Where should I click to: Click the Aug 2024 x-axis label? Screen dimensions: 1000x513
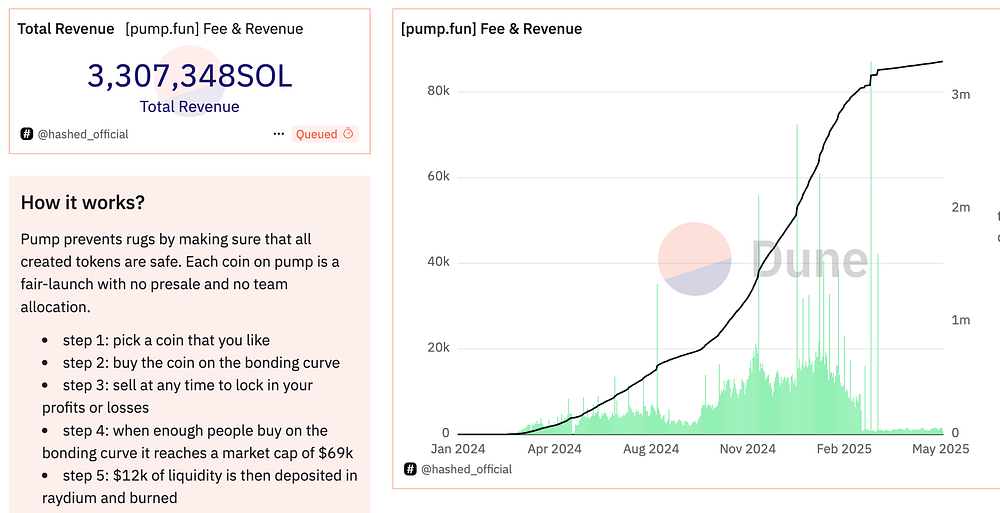tap(651, 449)
